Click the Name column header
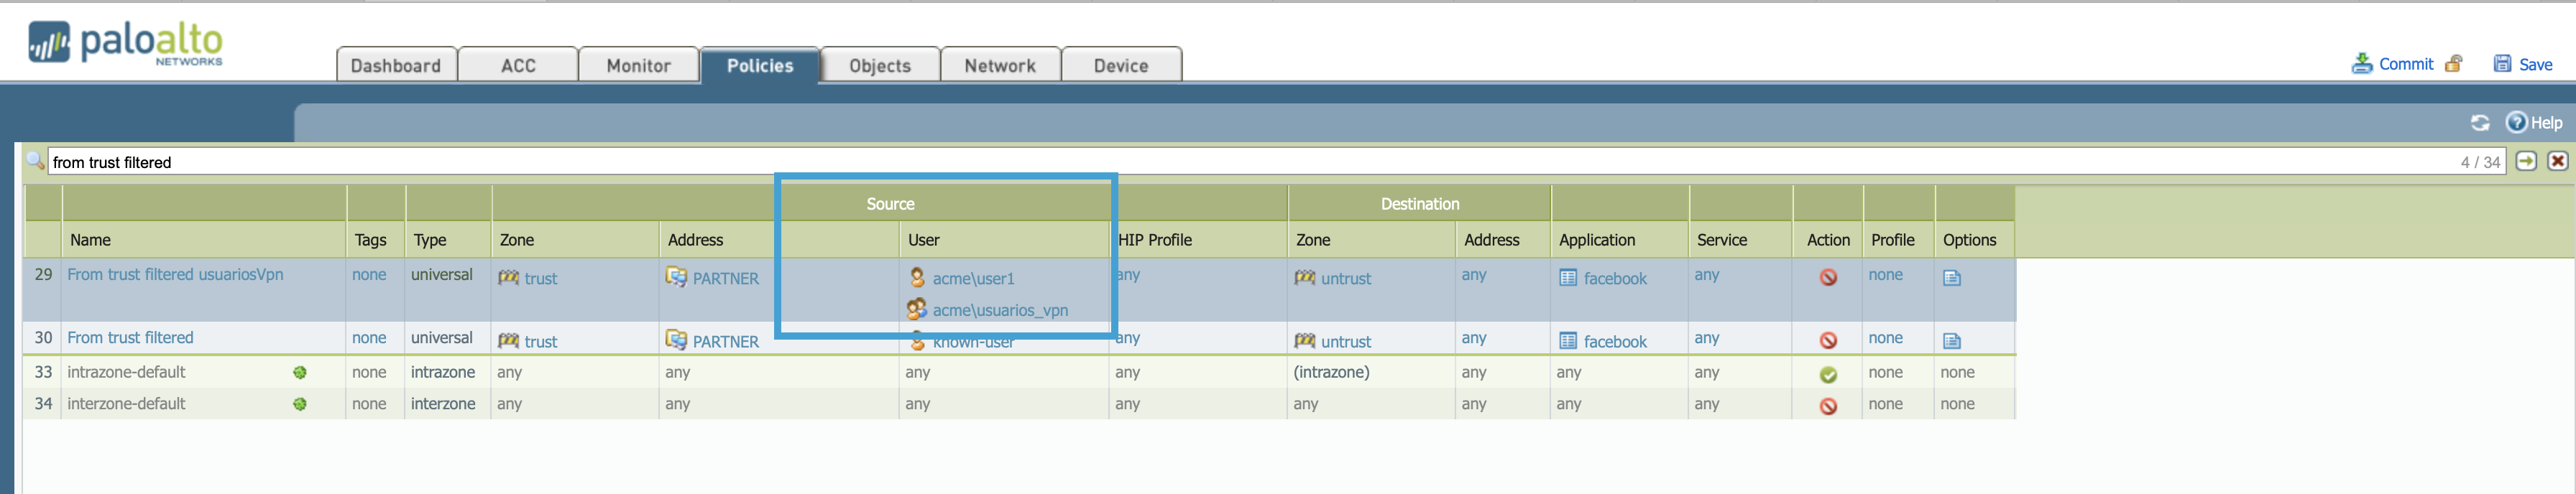The image size is (2576, 494). coord(90,240)
